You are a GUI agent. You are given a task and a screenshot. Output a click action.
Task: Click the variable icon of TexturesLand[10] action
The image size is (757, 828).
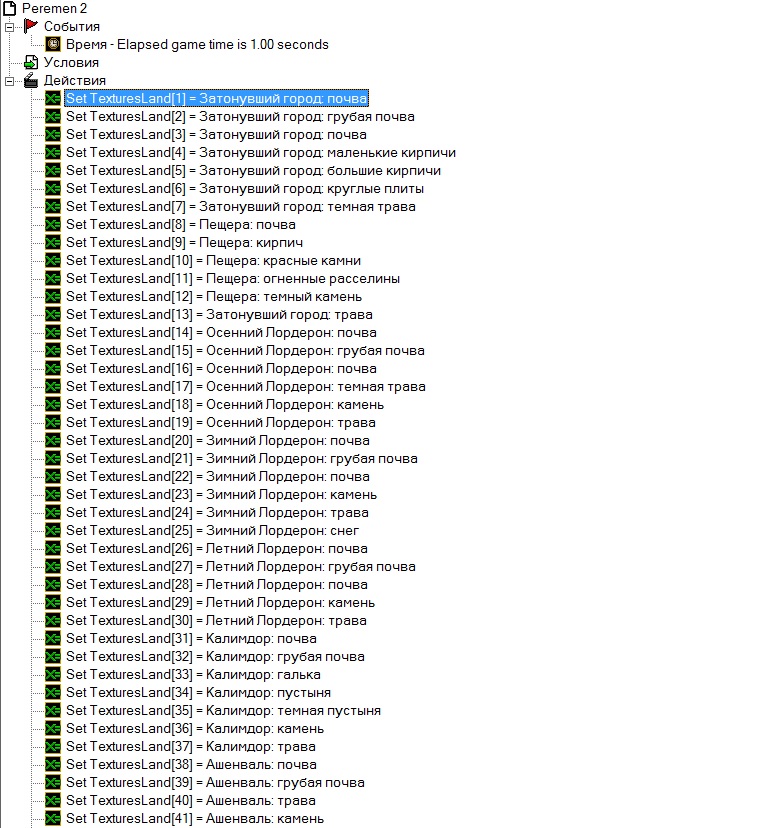53,260
